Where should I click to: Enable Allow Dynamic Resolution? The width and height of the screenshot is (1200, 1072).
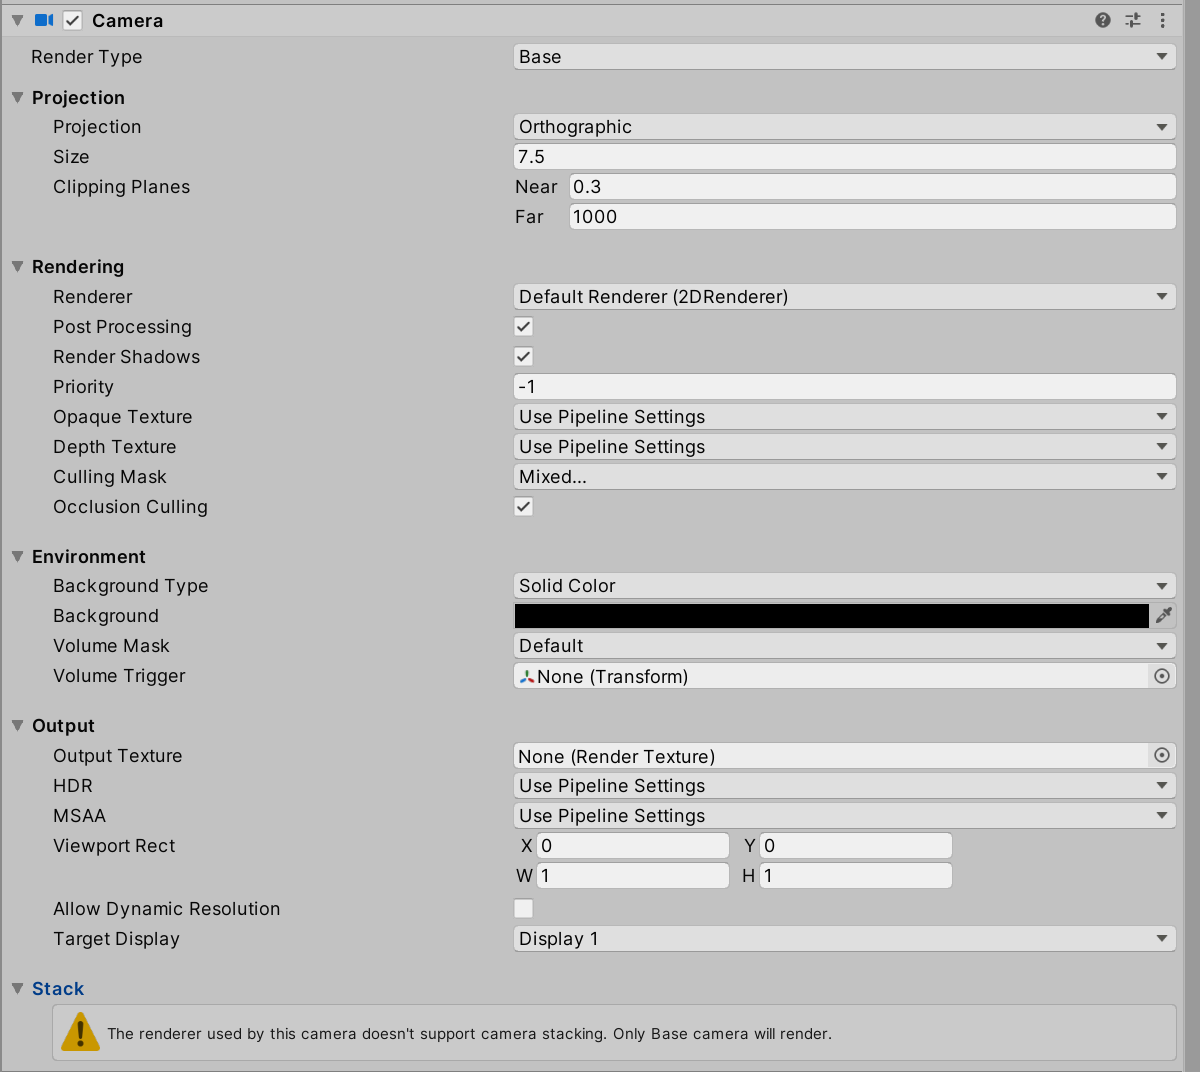[523, 908]
